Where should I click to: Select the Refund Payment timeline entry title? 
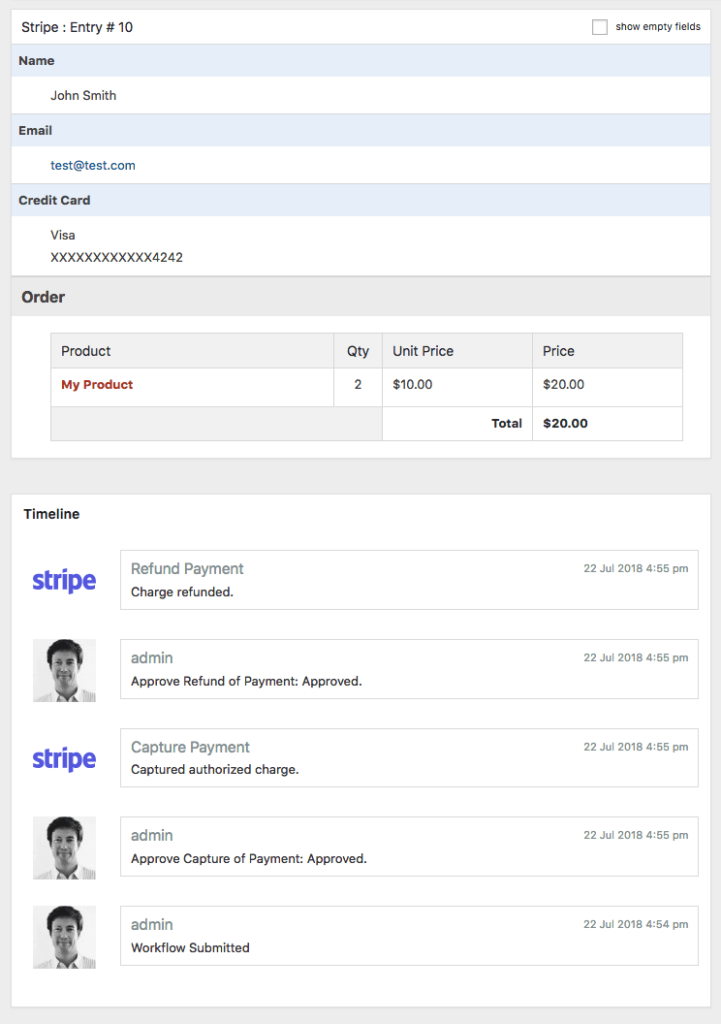(187, 569)
